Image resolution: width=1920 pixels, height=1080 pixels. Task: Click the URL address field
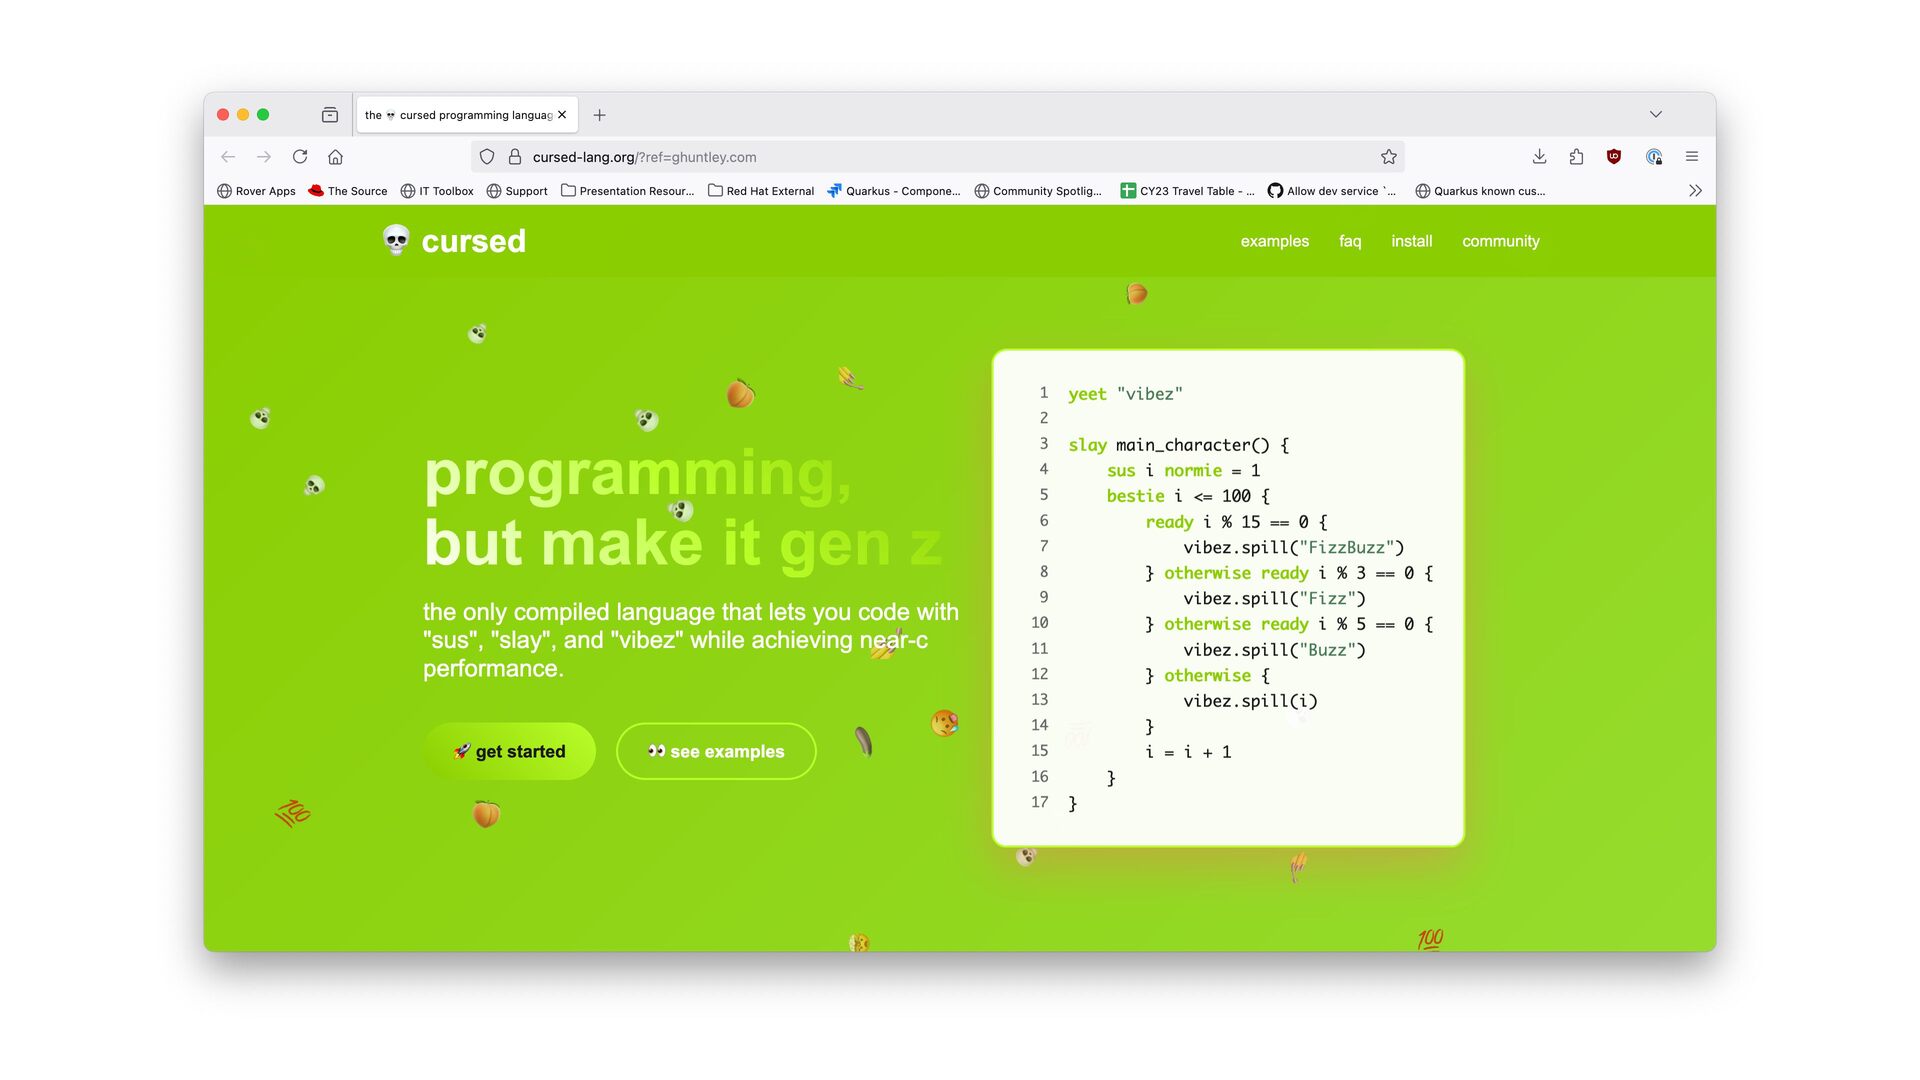(900, 157)
